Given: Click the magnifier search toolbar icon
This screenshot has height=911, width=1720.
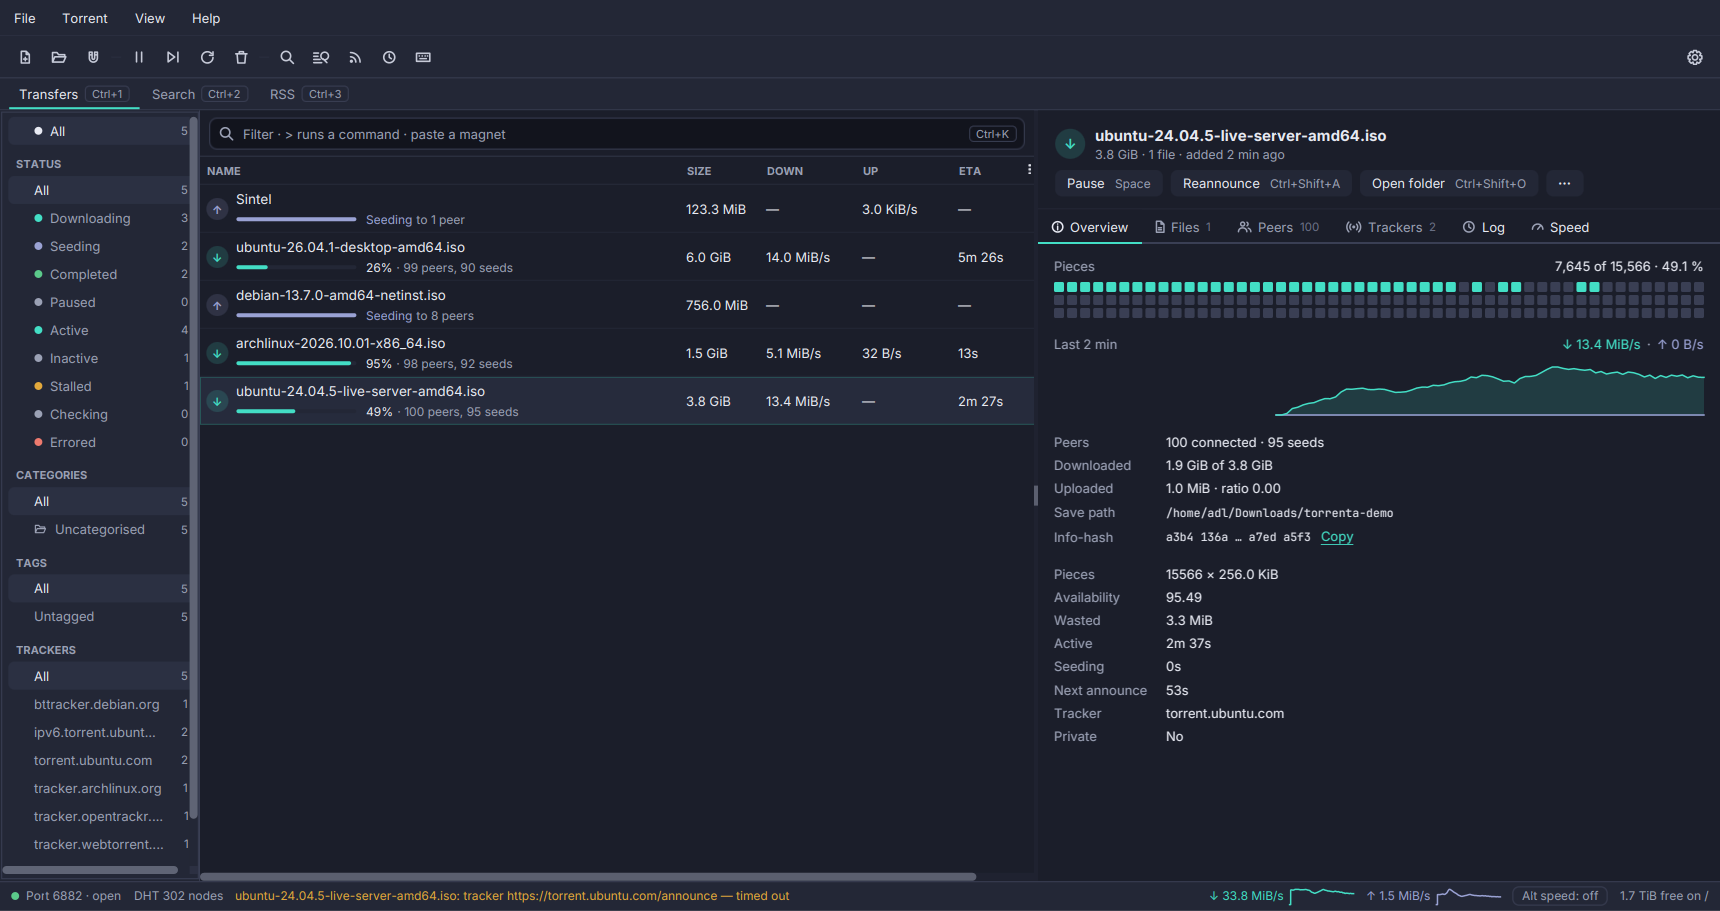Looking at the screenshot, I should [287, 57].
